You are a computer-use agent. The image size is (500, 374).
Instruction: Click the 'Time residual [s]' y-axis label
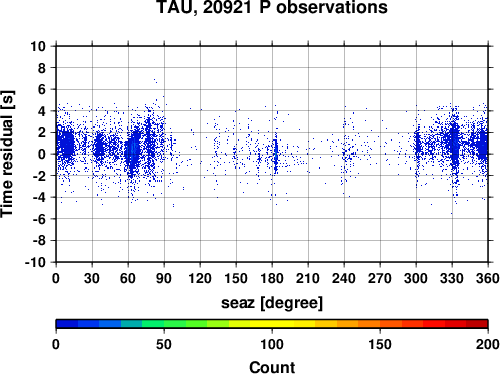[x=7, y=154]
